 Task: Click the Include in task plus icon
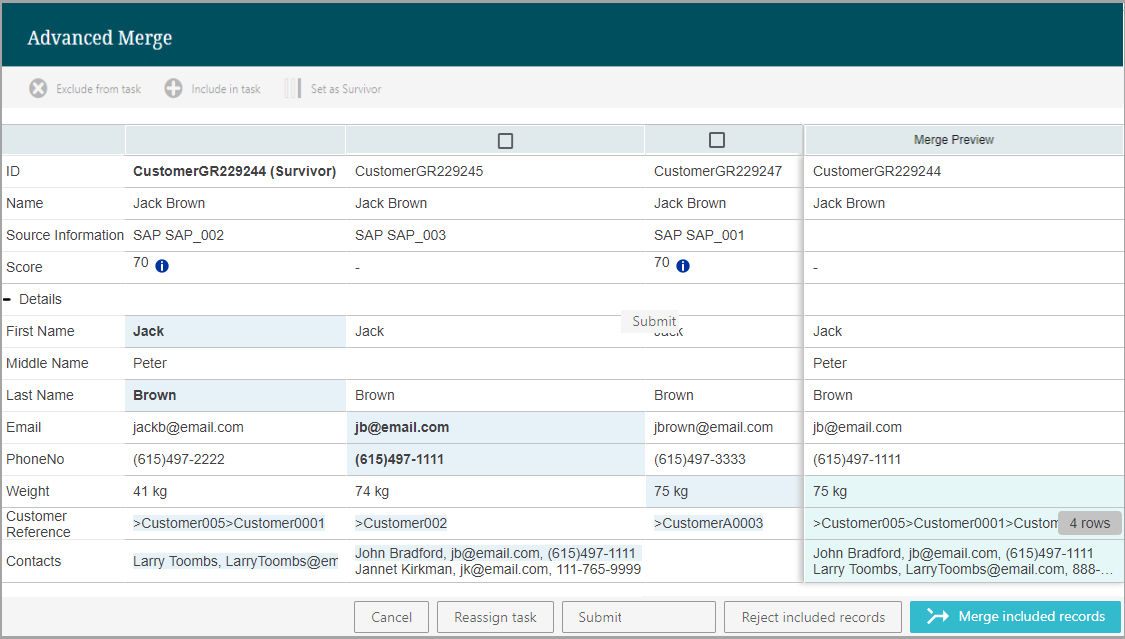point(174,89)
